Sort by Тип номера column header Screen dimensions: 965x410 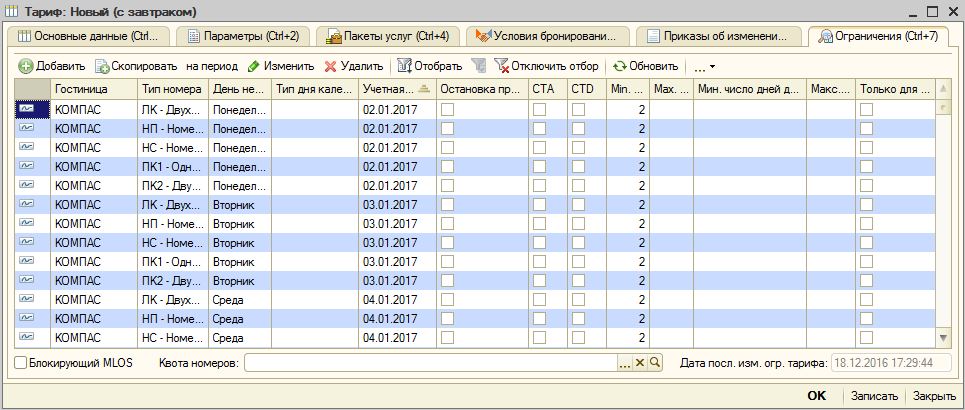[x=172, y=89]
